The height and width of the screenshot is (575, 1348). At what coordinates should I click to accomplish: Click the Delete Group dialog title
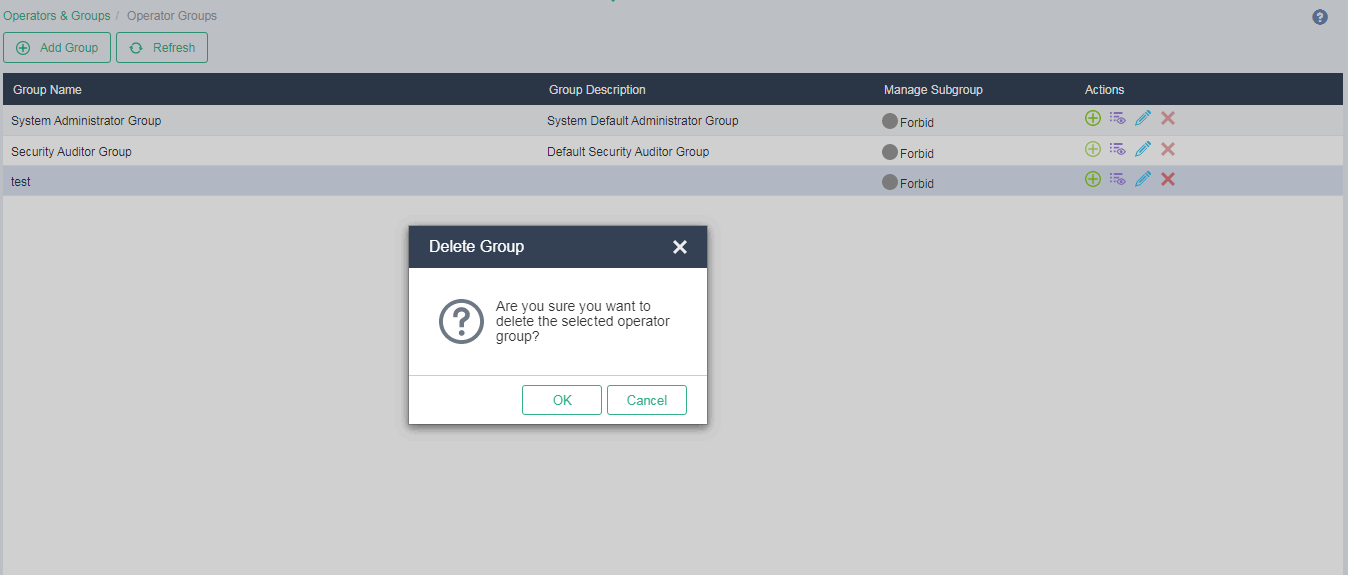tap(476, 246)
